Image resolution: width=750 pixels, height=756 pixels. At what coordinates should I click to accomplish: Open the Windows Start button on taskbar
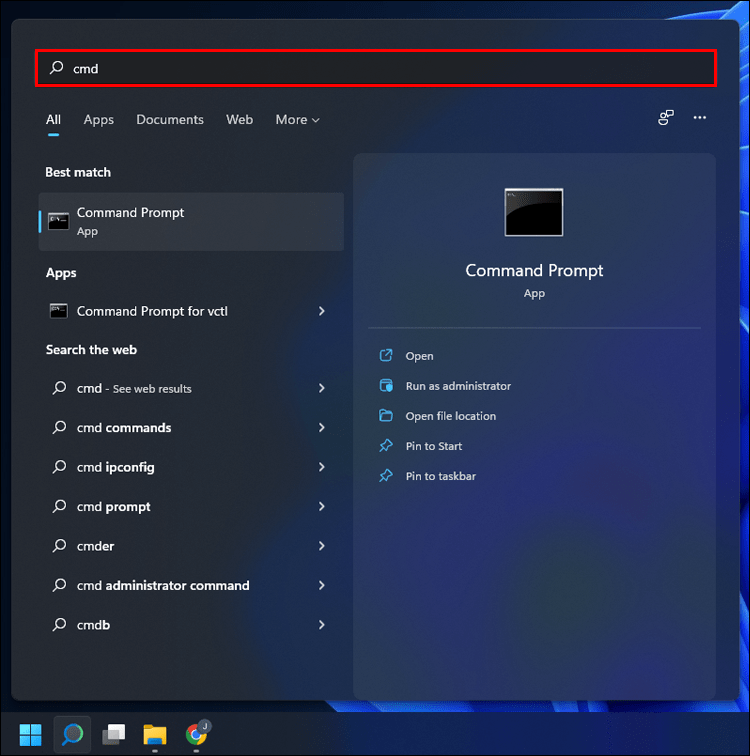tap(30, 735)
